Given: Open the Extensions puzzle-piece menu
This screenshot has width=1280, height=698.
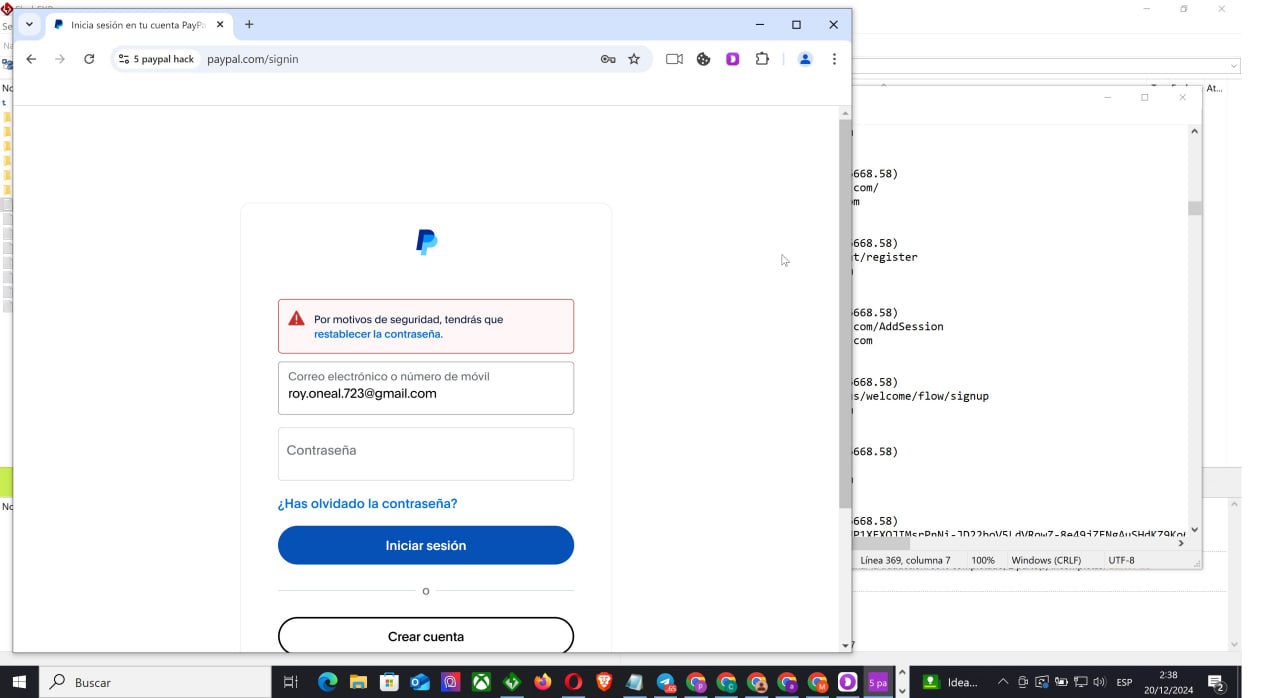Looking at the screenshot, I should (762, 59).
